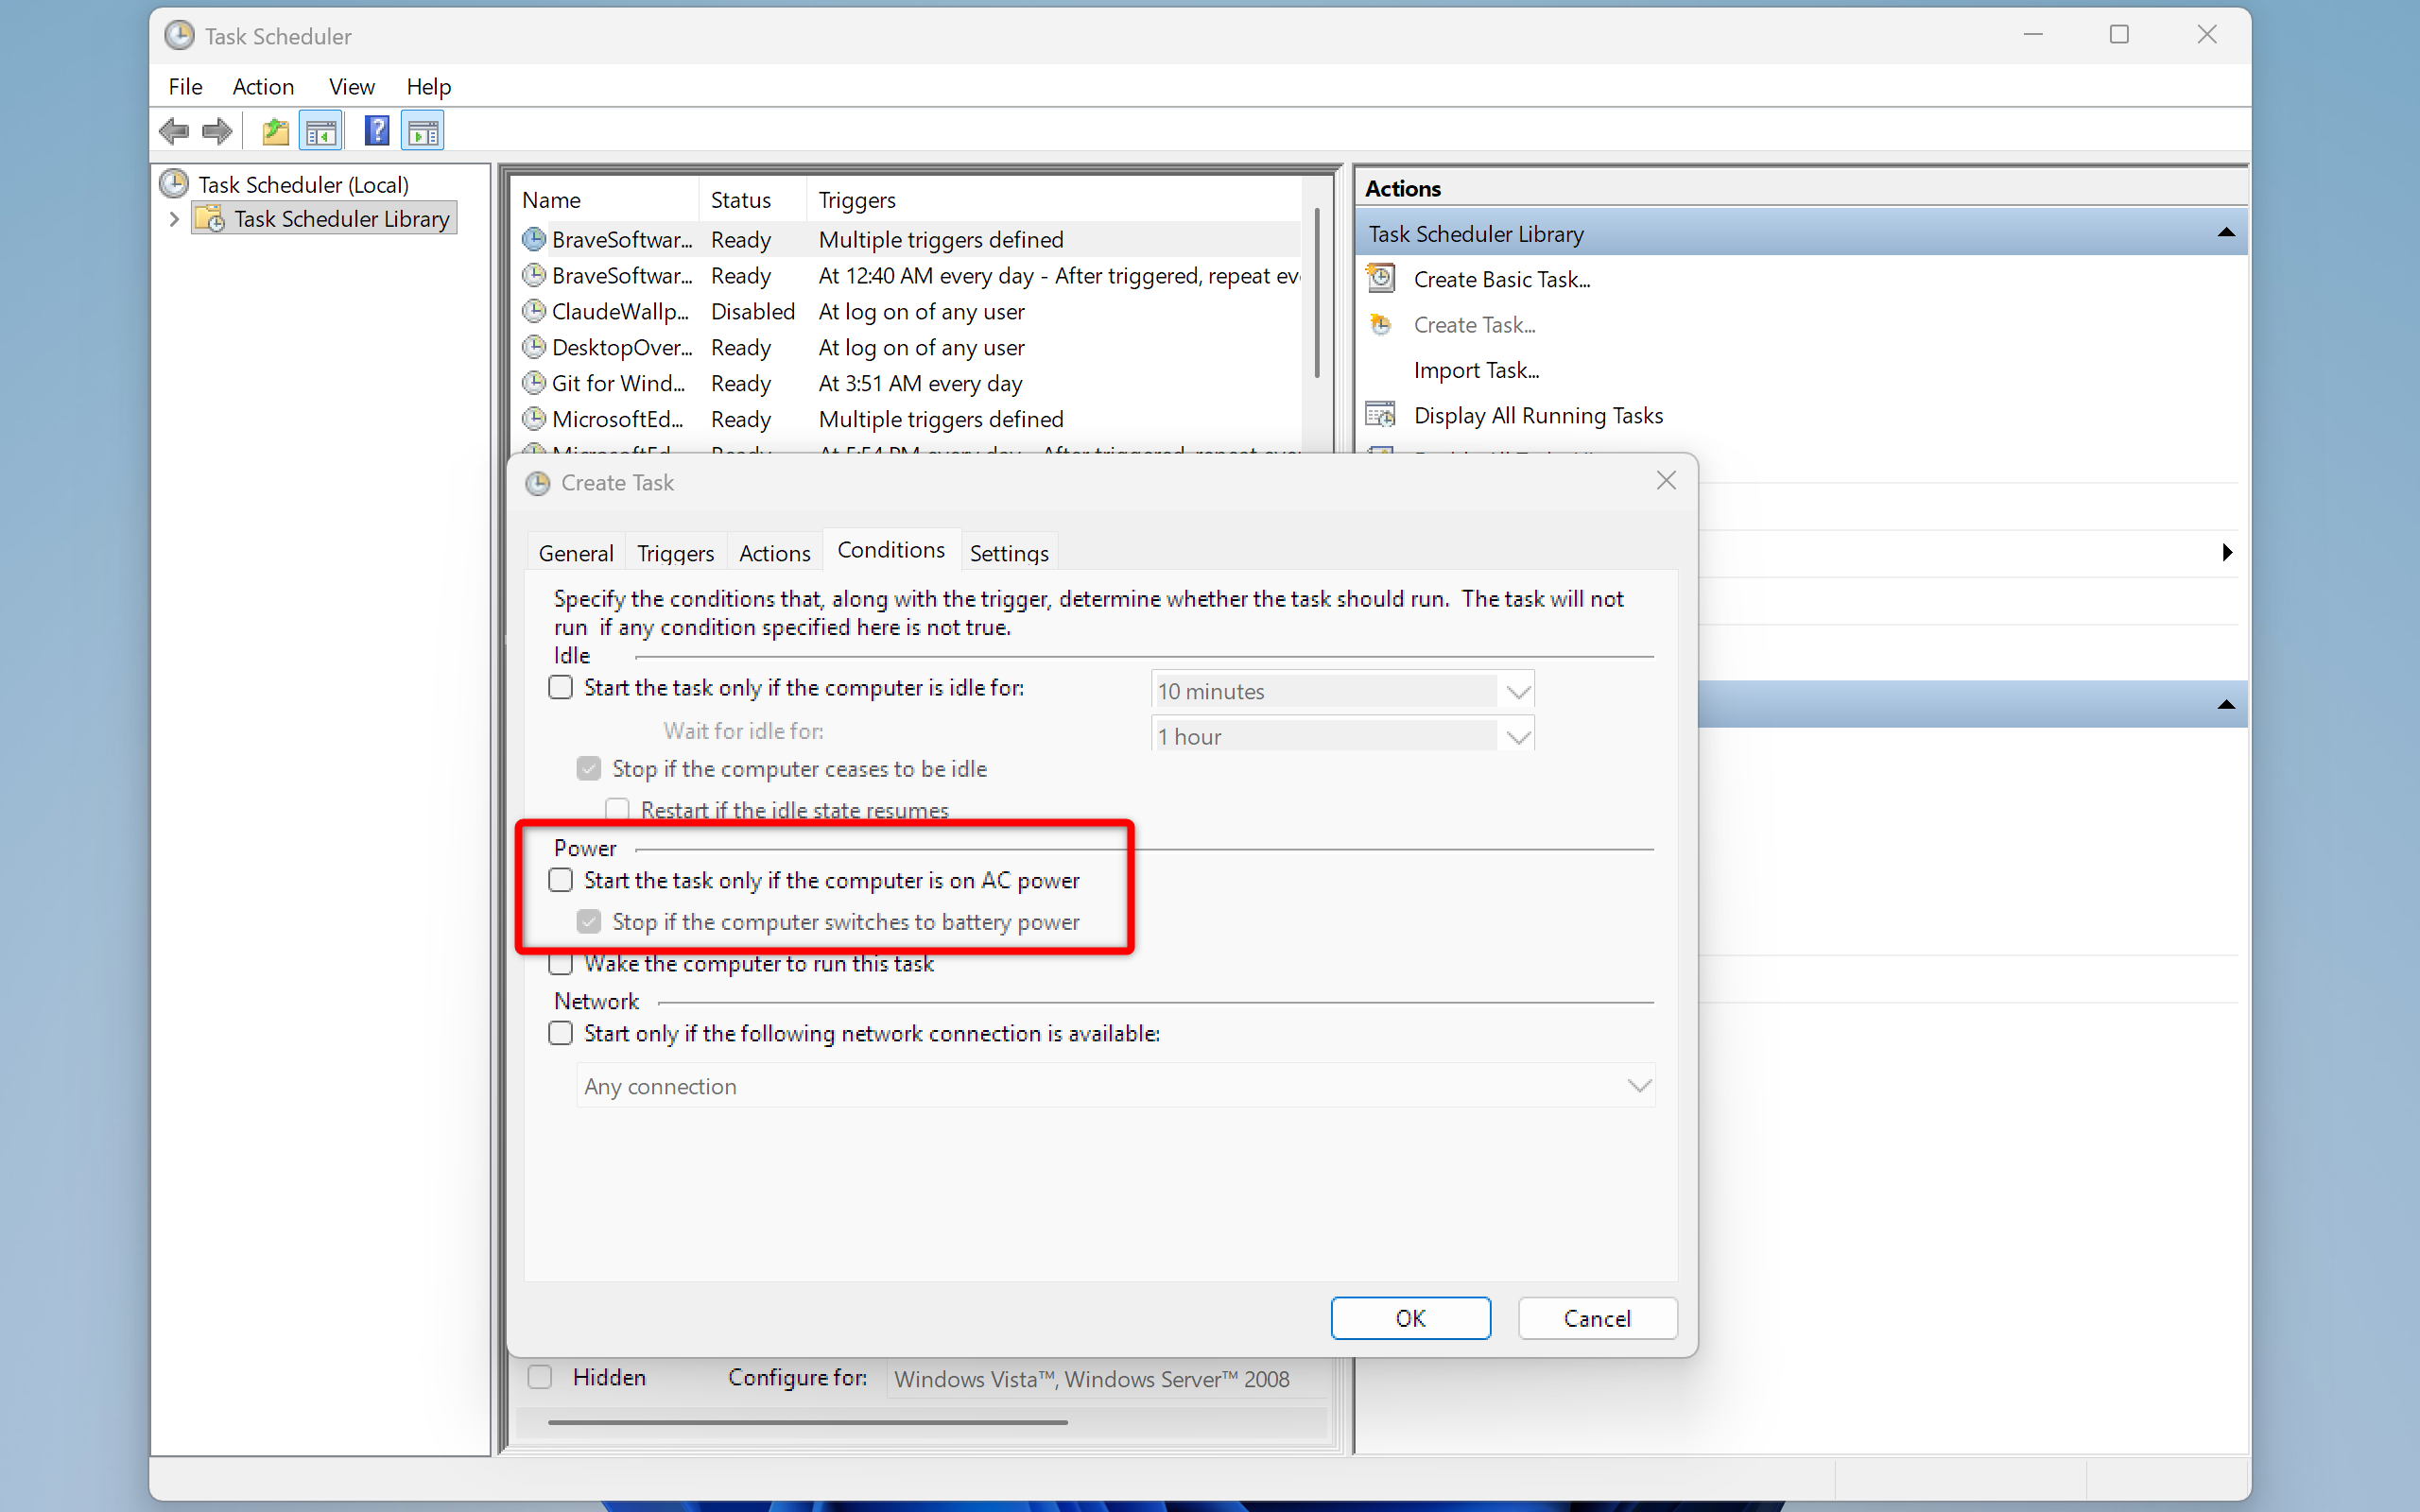
Task: Sort tasks by the Triggers column header
Action: pyautogui.click(x=1055, y=200)
